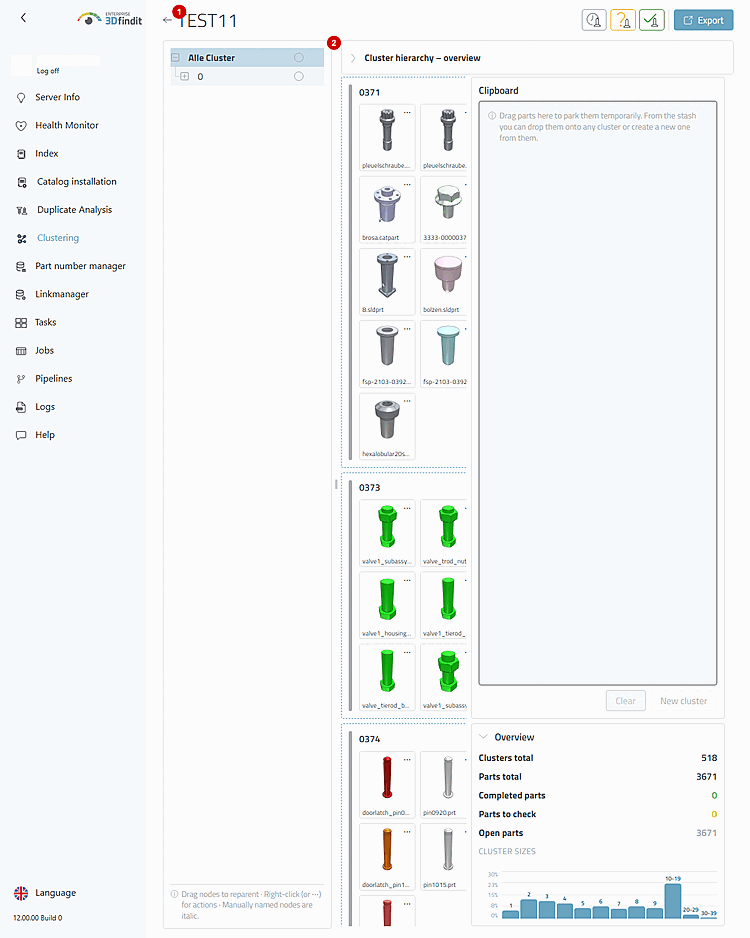Open menu dots on 8.sldprt thumbnail

pos(407,257)
